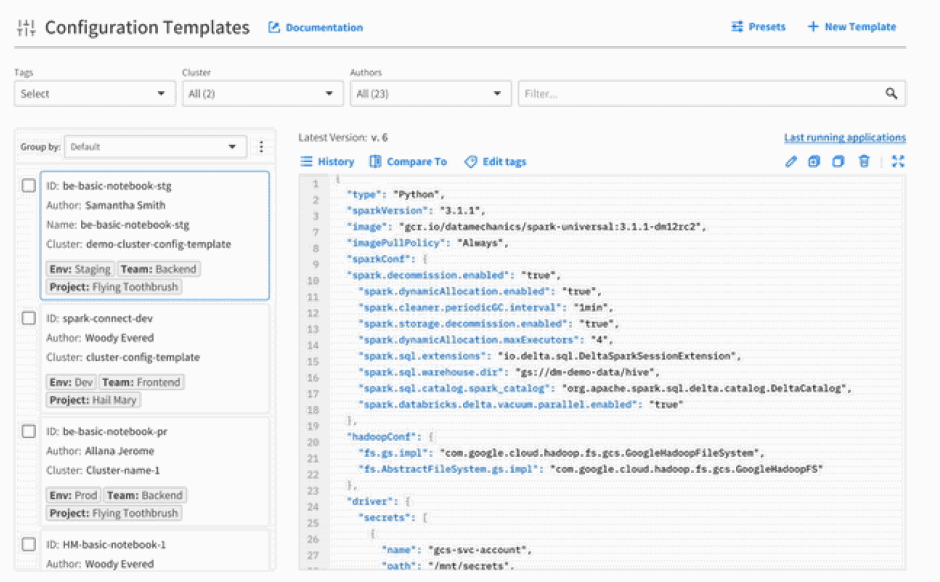Open Last running applications link

(x=845, y=138)
